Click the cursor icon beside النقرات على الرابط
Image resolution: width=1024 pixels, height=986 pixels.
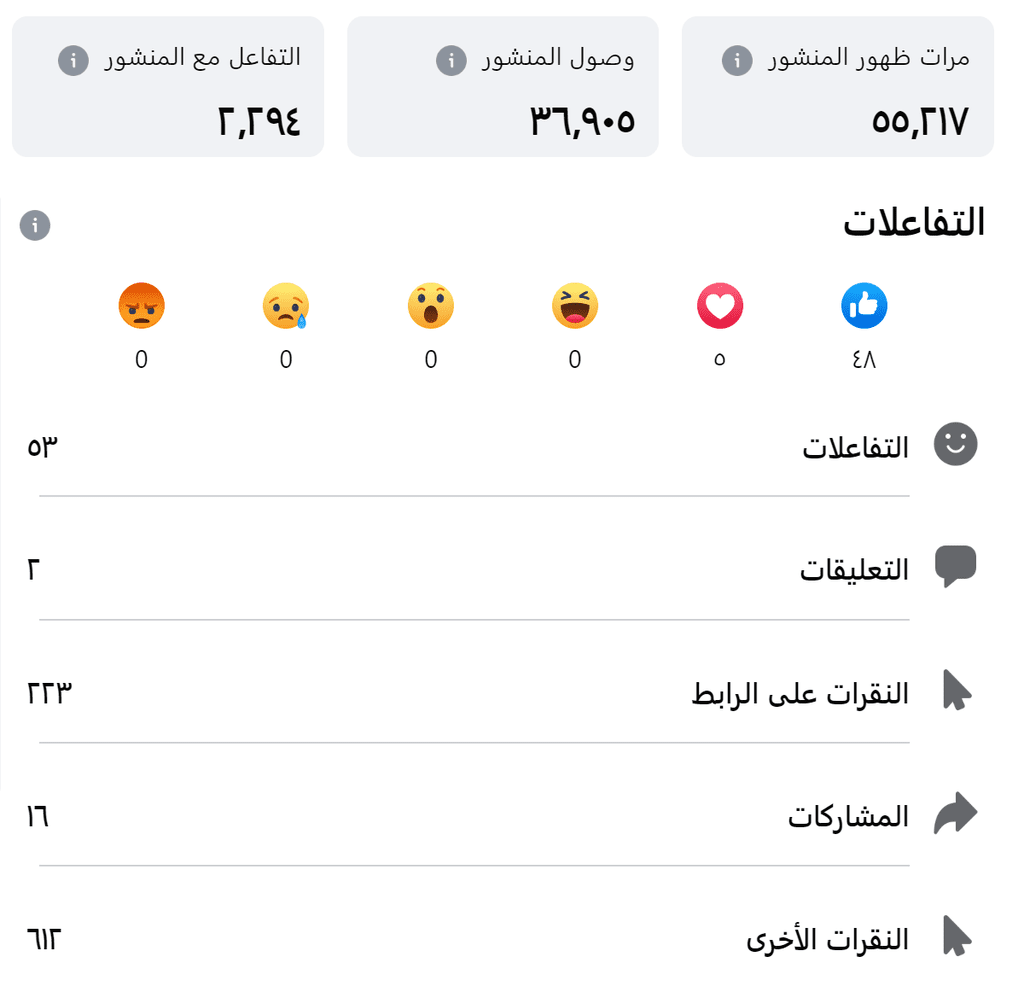957,690
